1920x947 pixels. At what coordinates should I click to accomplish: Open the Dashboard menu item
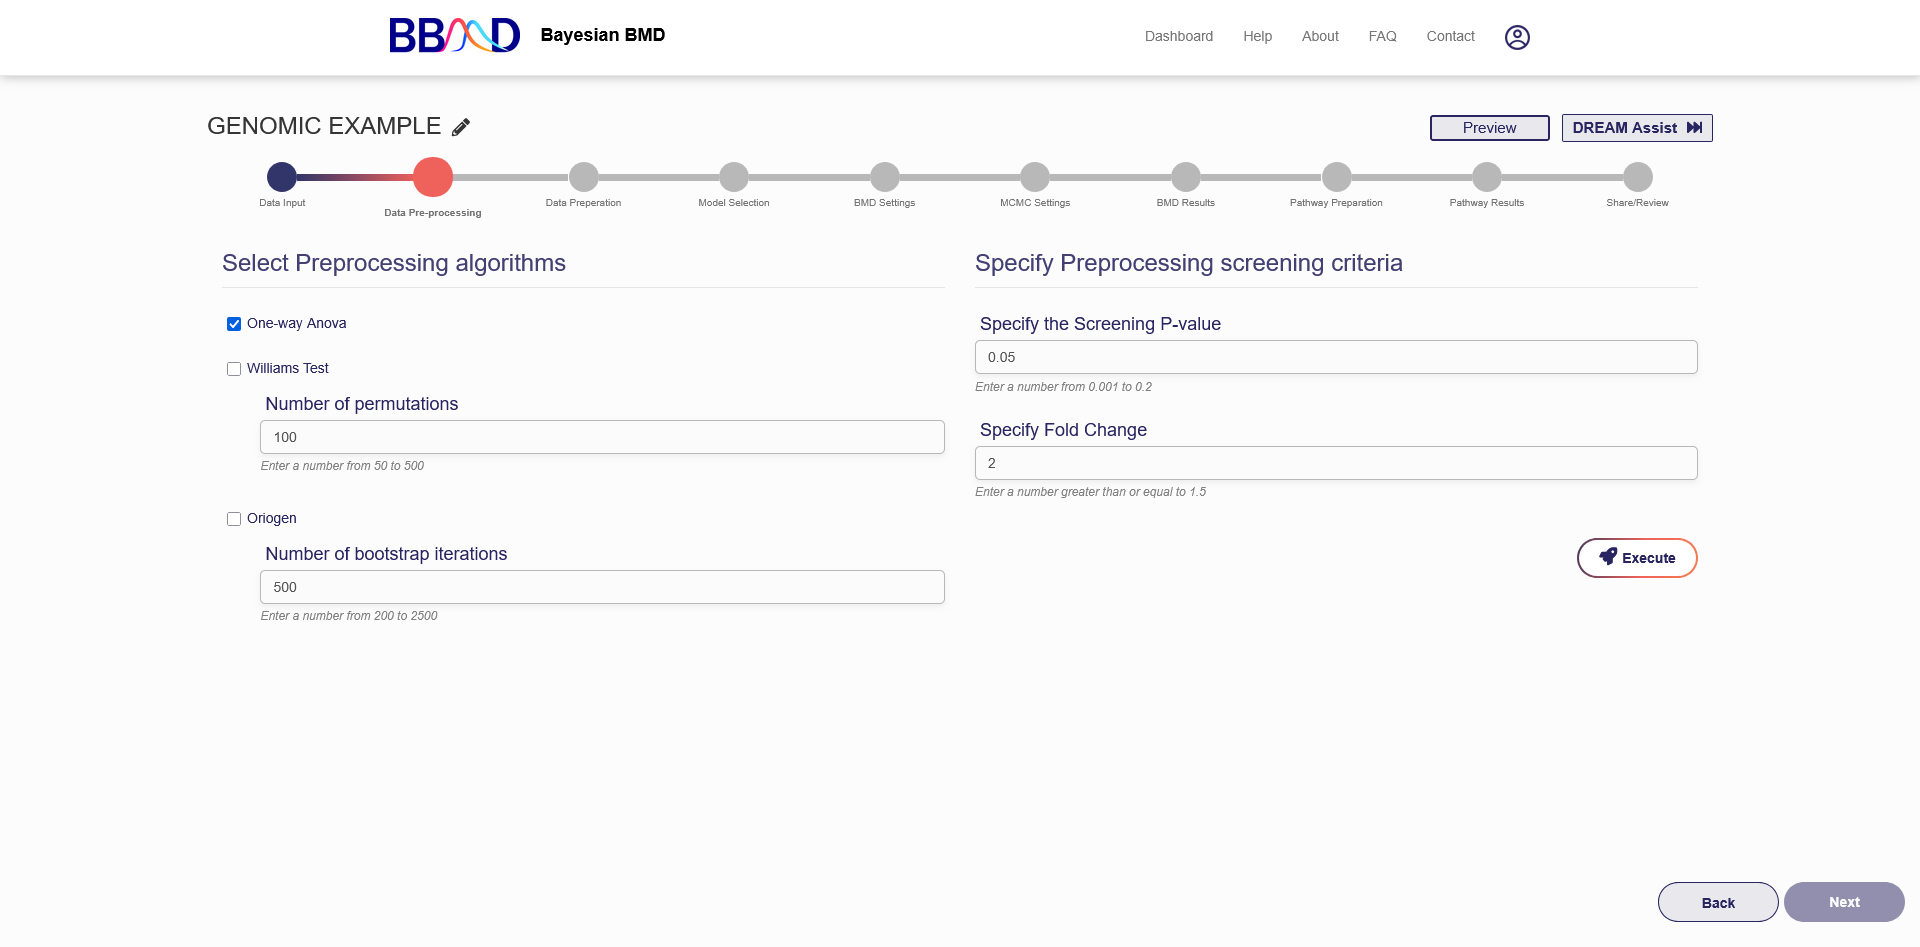coord(1178,36)
